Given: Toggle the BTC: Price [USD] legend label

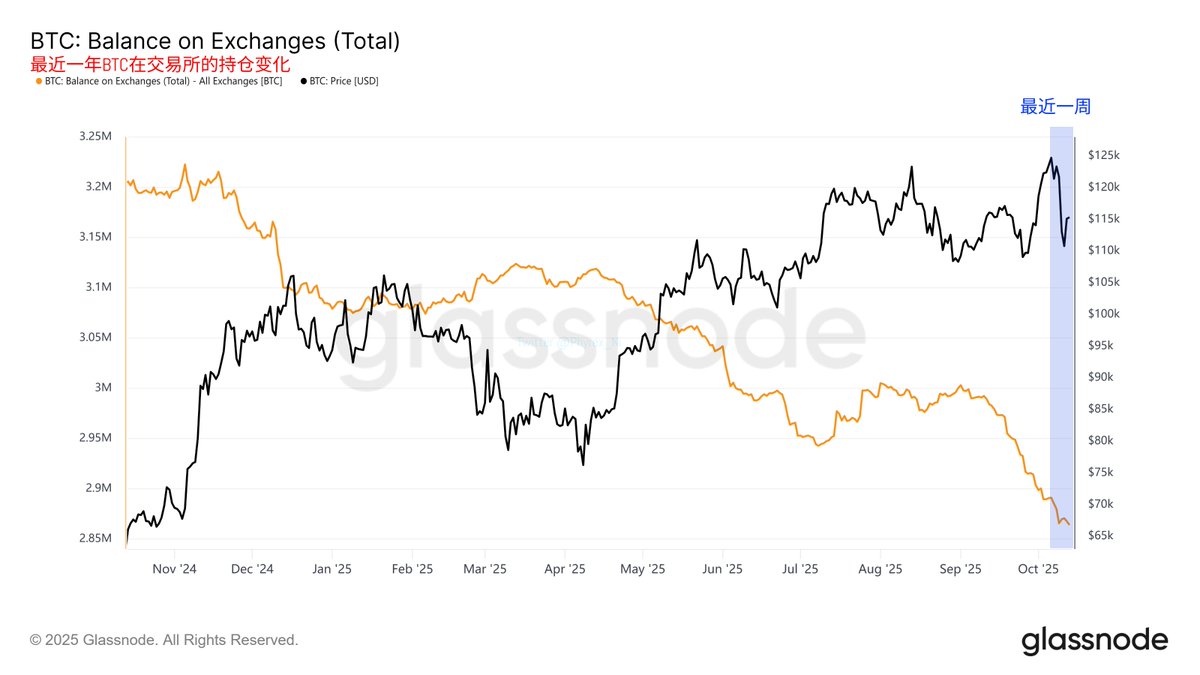Looking at the screenshot, I should (344, 81).
